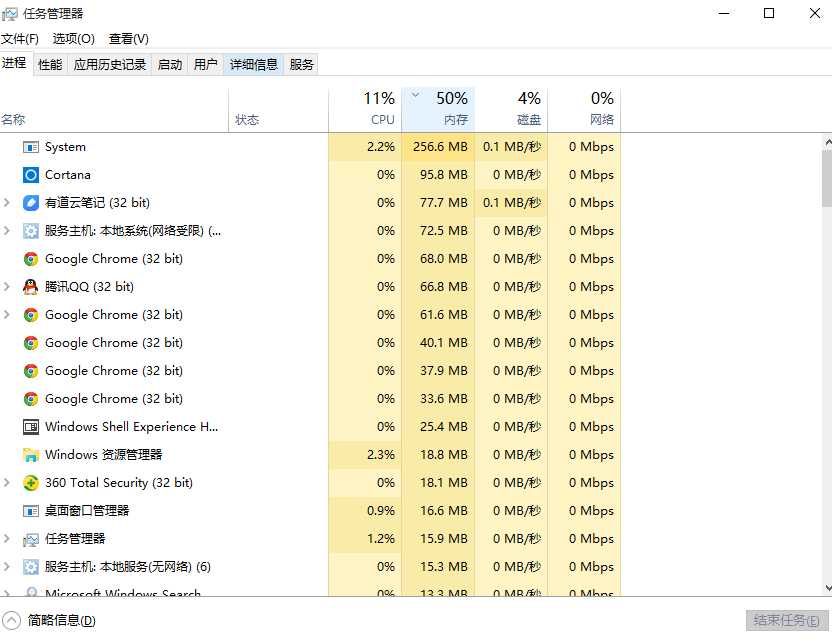This screenshot has width=832, height=643.
Task: Select the Windows 资源管理器 row name
Action: (x=103, y=455)
